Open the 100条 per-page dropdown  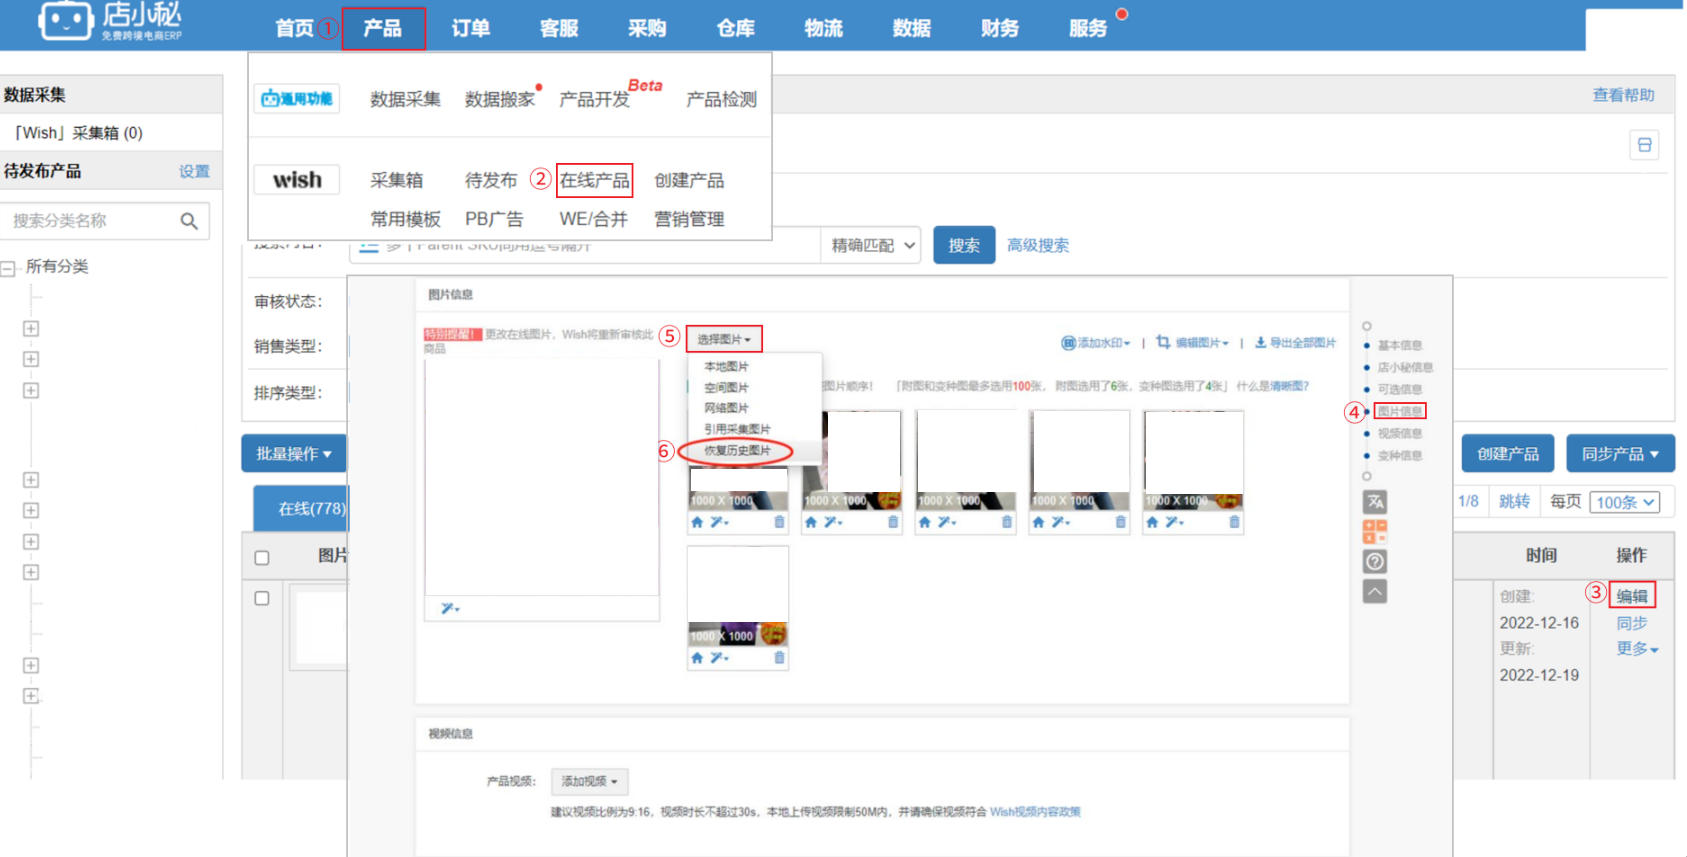point(1626,502)
